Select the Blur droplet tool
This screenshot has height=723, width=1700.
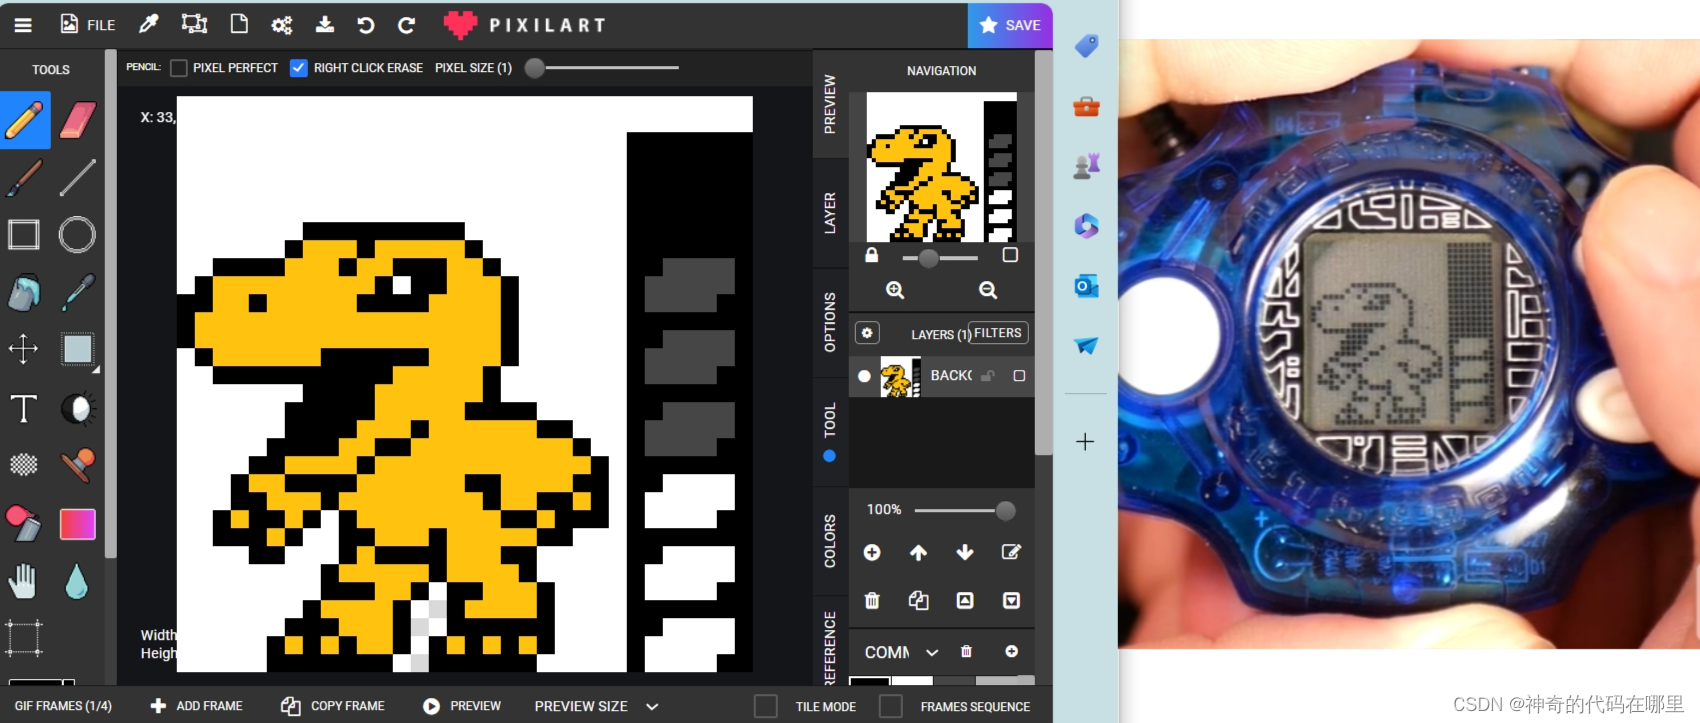(x=77, y=581)
